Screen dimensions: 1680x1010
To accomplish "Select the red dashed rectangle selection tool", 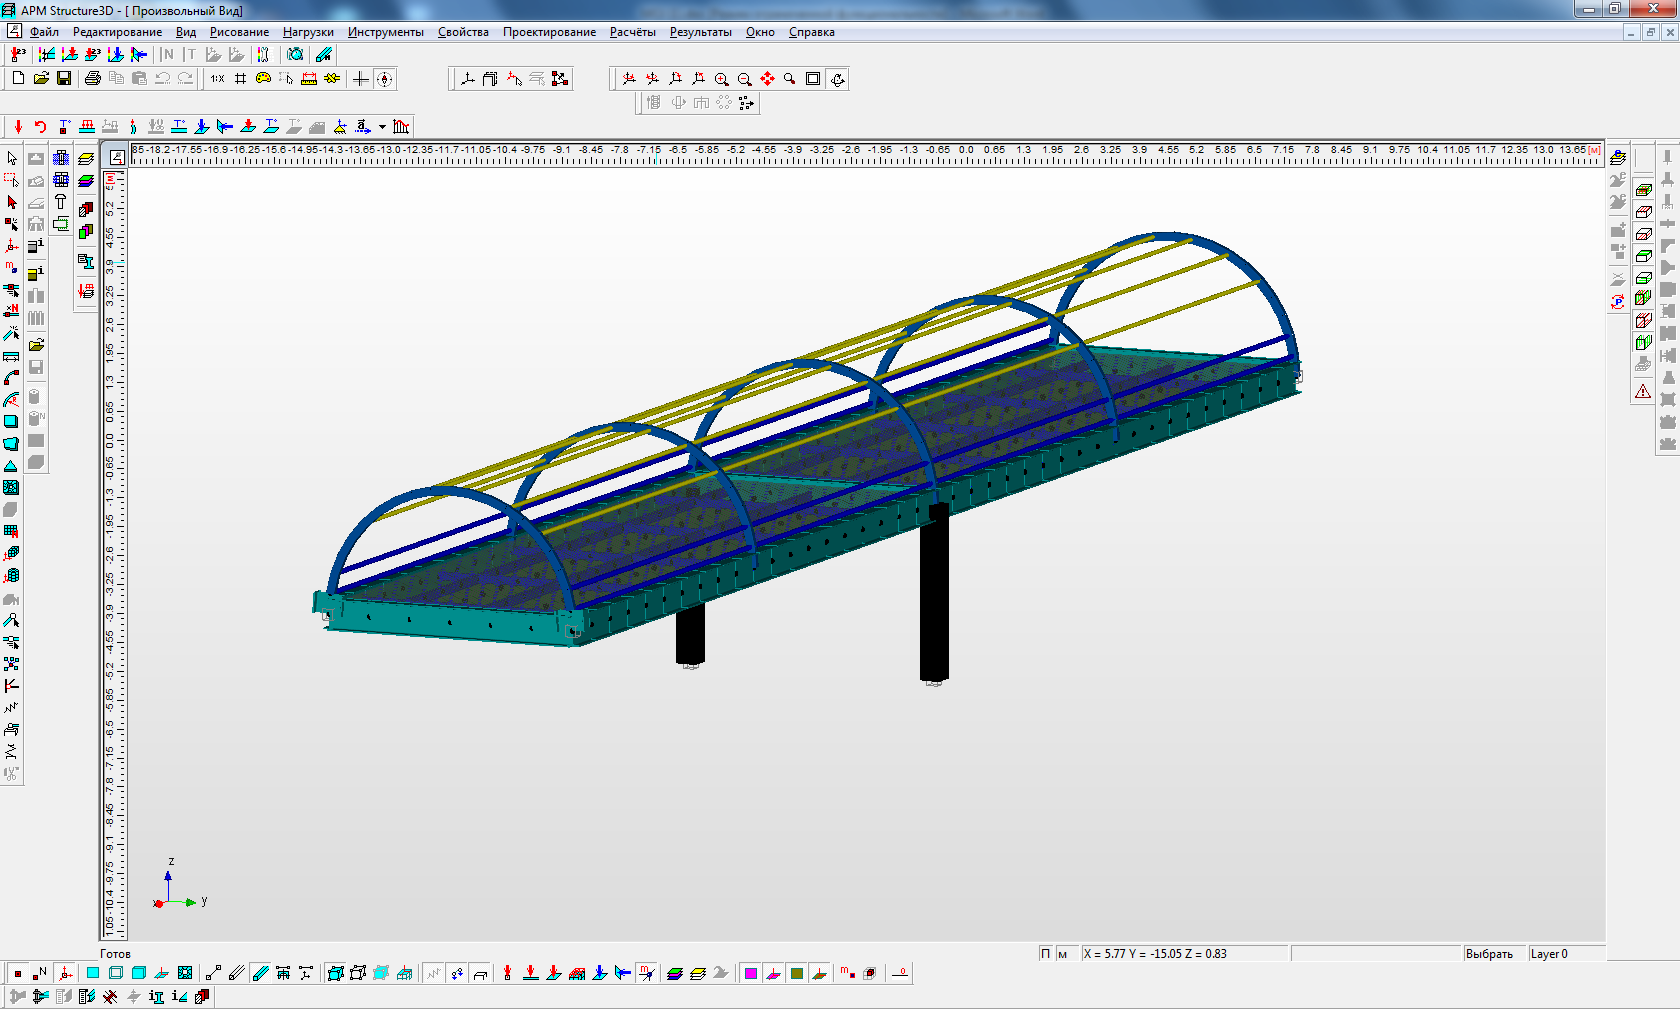I will [x=11, y=180].
